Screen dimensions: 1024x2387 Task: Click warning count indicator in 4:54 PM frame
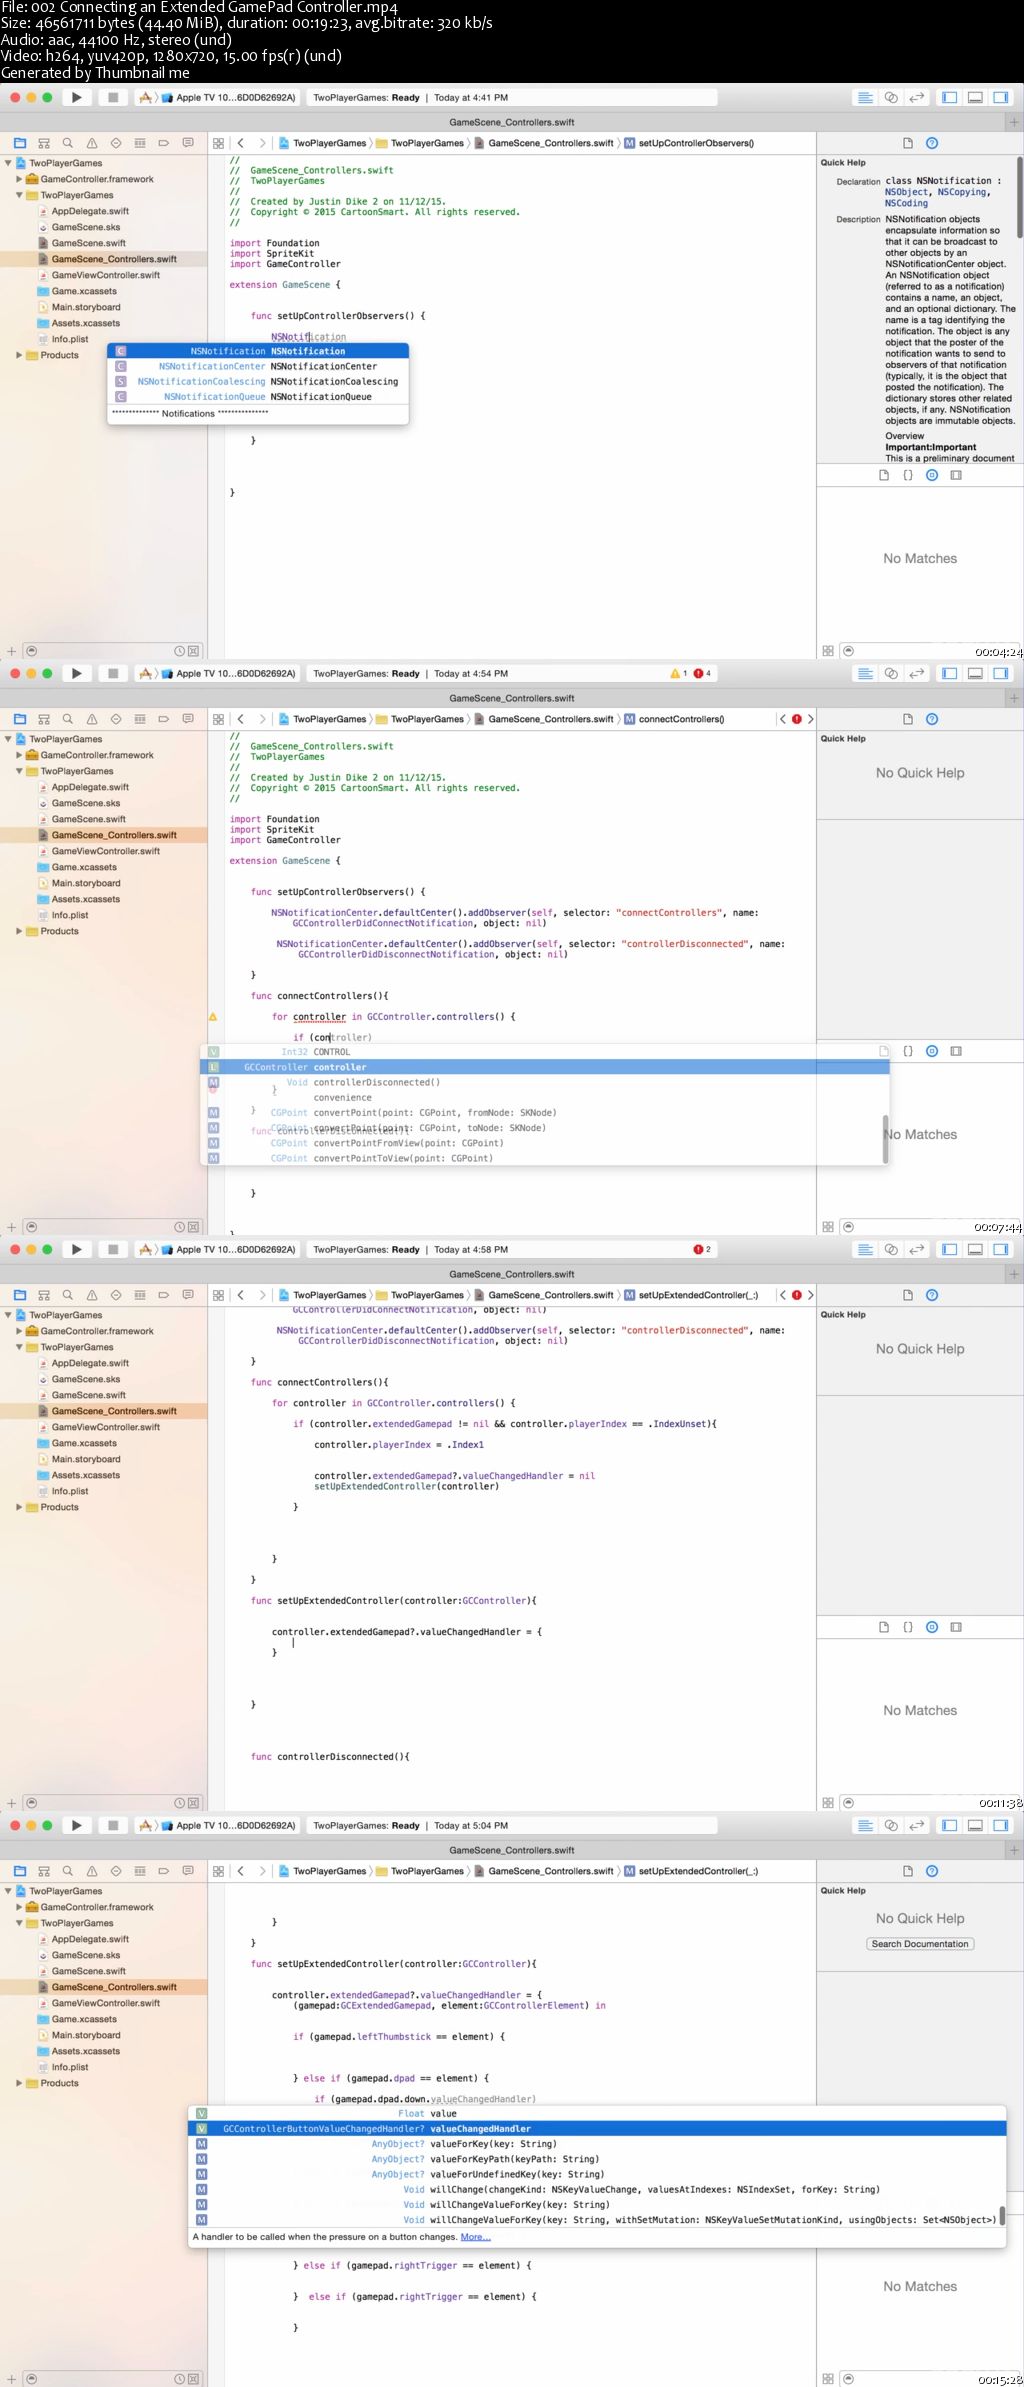(679, 673)
